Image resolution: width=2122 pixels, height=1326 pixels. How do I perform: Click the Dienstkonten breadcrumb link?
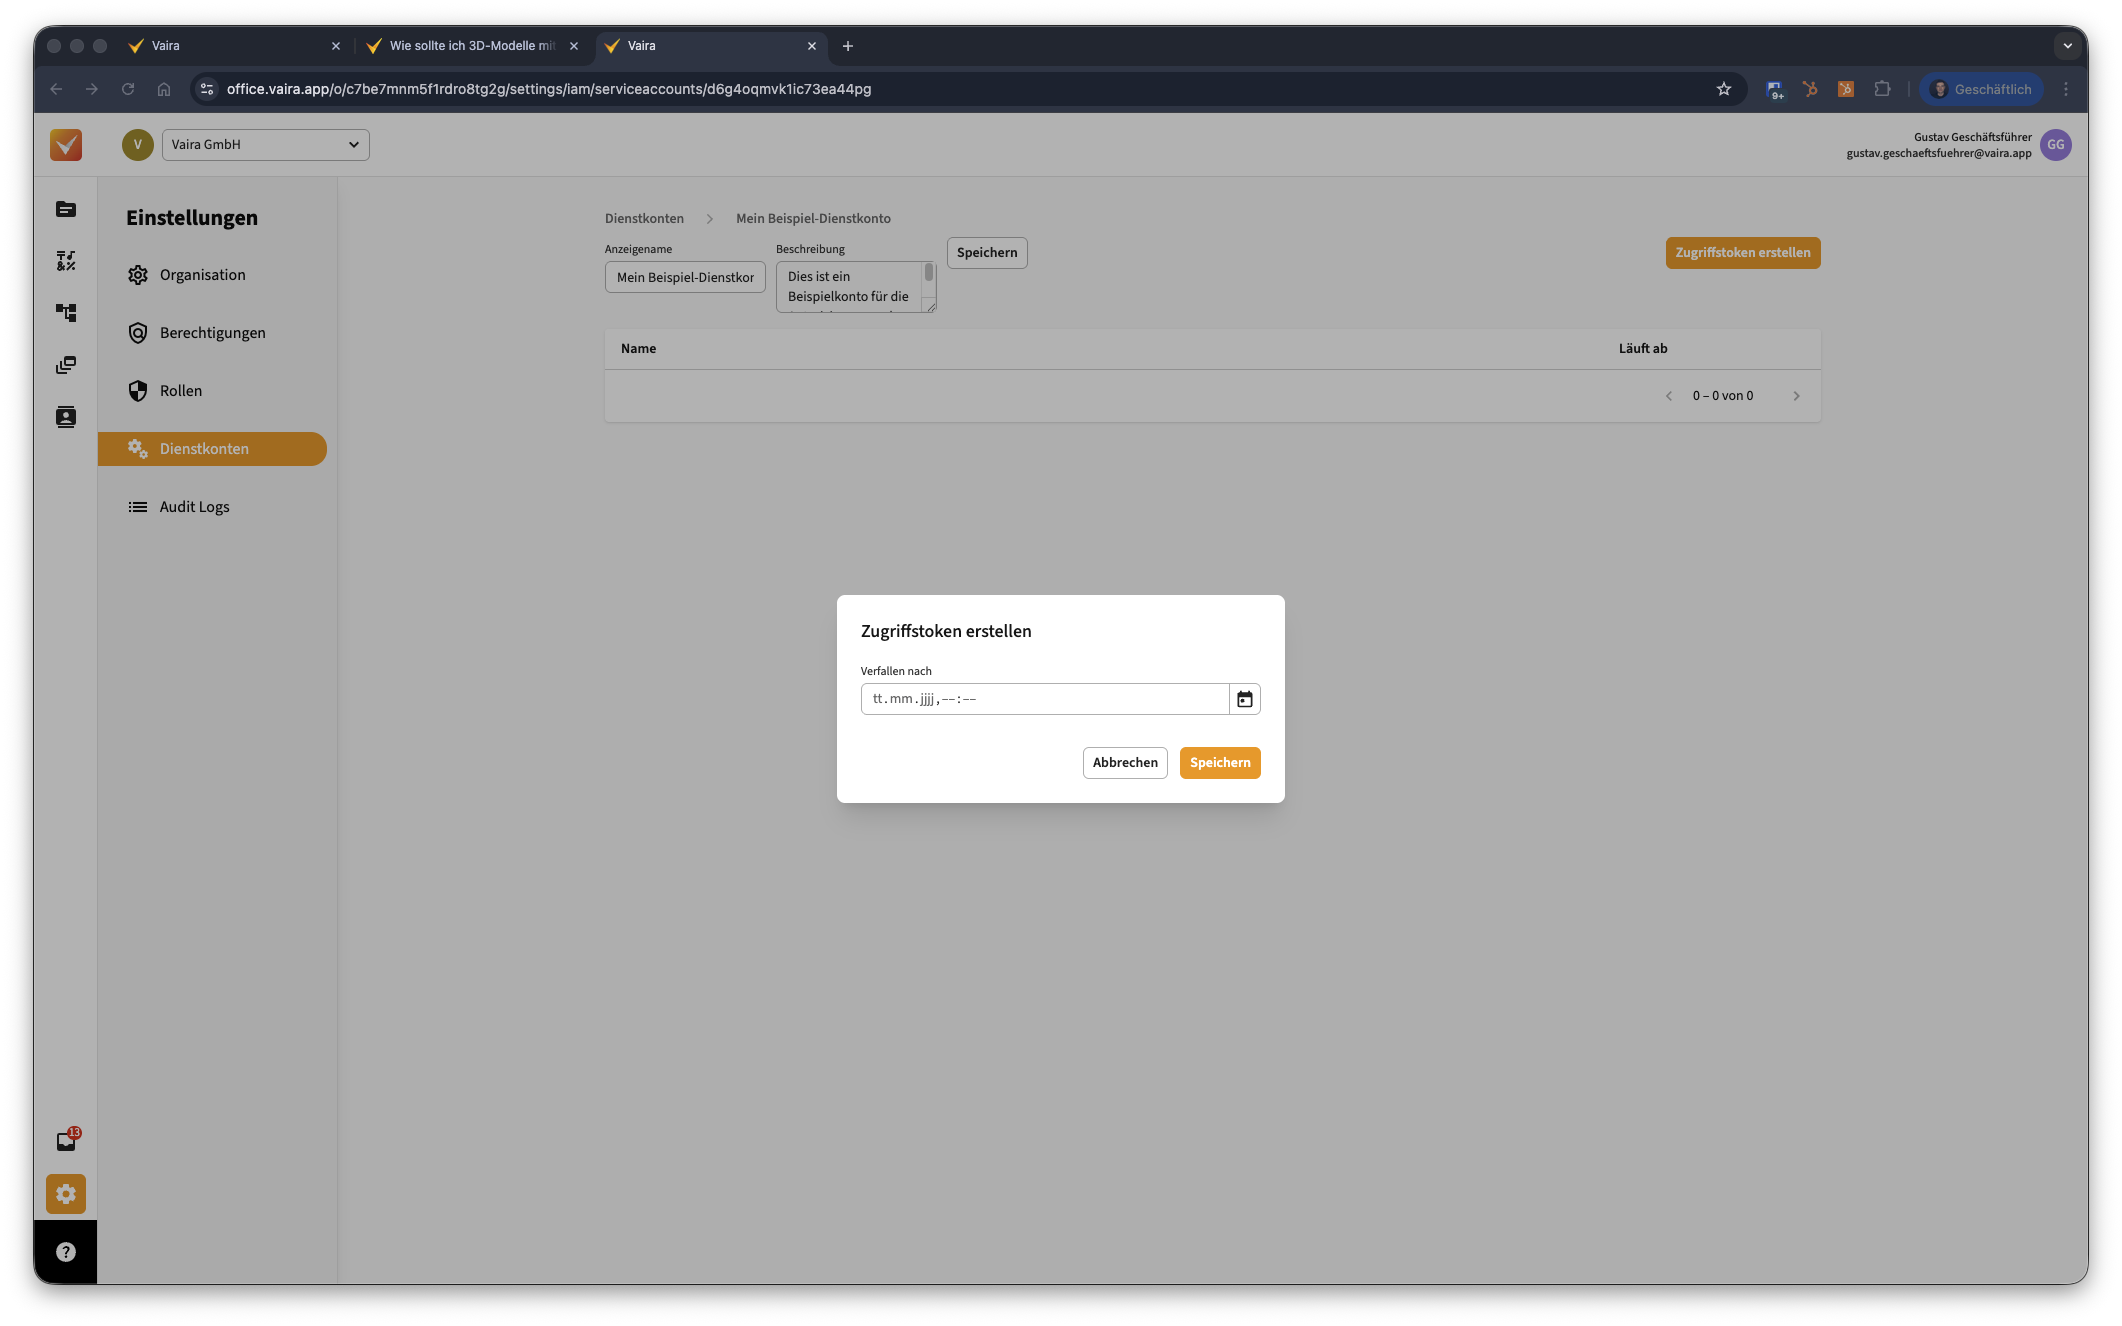pyautogui.click(x=644, y=219)
